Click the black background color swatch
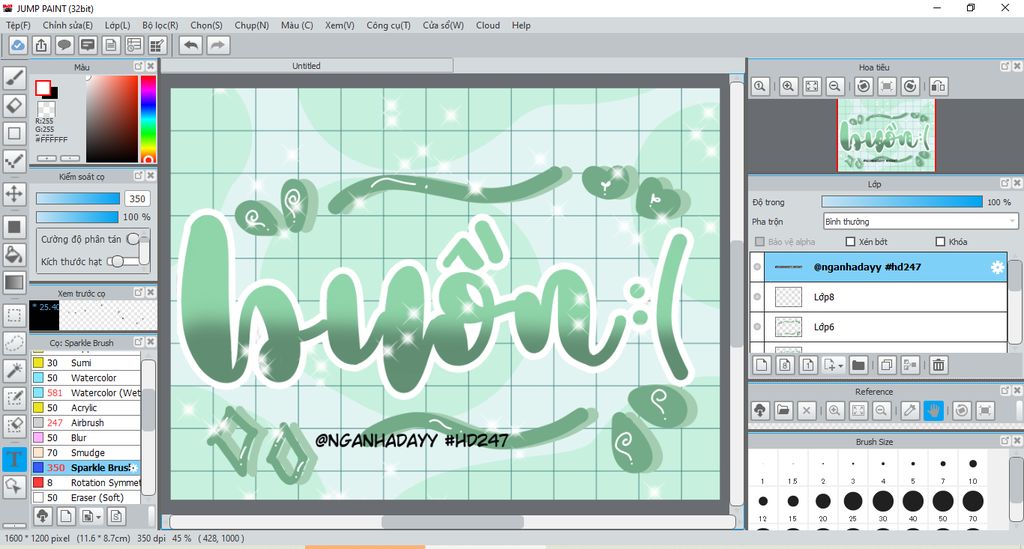The height and width of the screenshot is (549, 1024). pyautogui.click(x=52, y=93)
